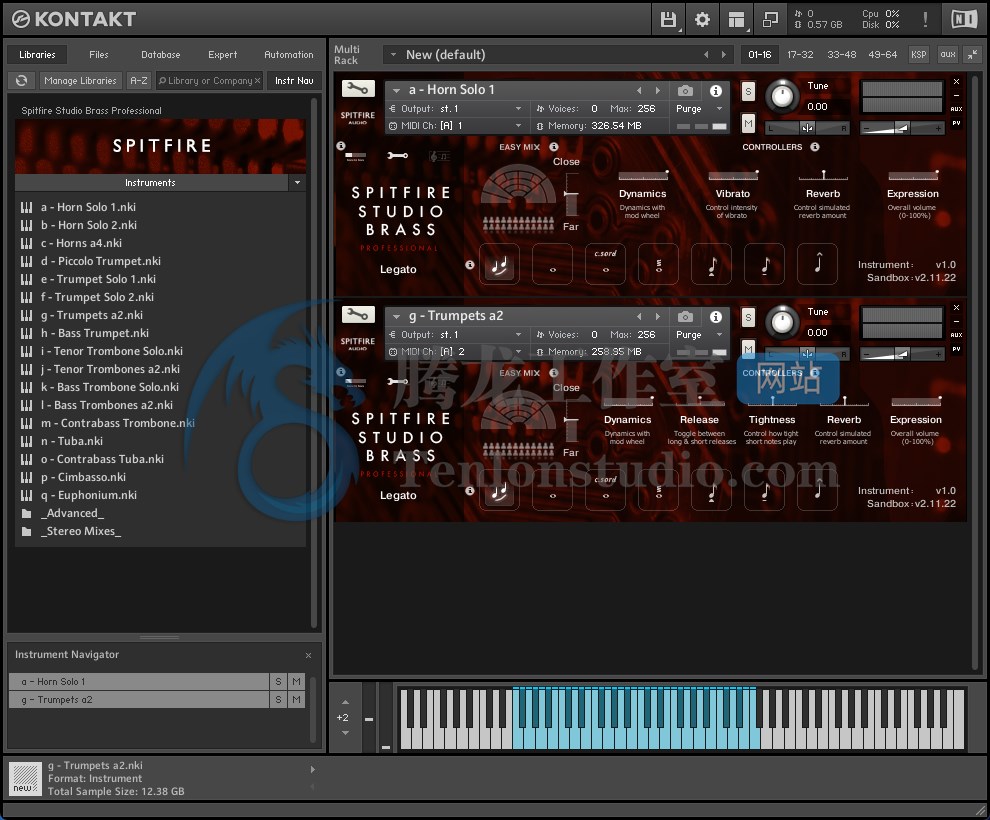Mute the Trumpets a2 instrument
This screenshot has width=990, height=820.
[x=748, y=348]
